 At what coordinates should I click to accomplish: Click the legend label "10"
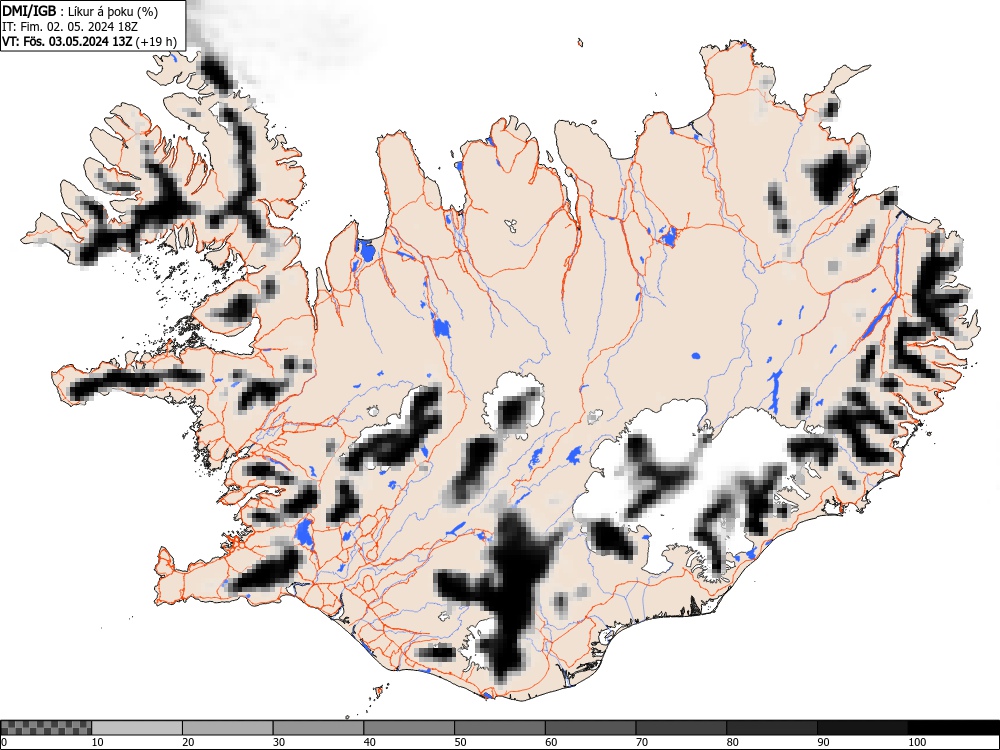(98, 742)
